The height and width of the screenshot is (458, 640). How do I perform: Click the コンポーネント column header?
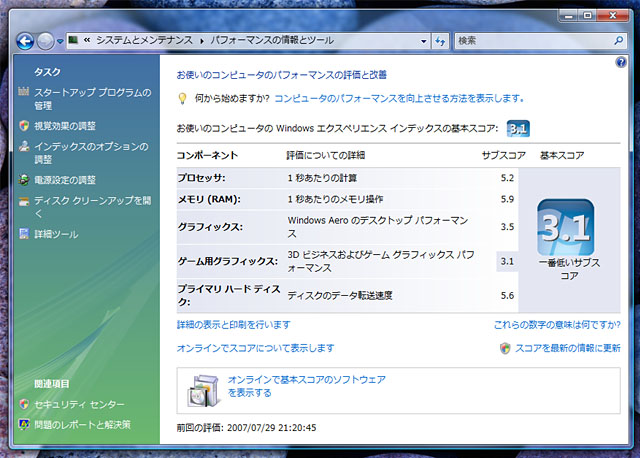click(207, 156)
